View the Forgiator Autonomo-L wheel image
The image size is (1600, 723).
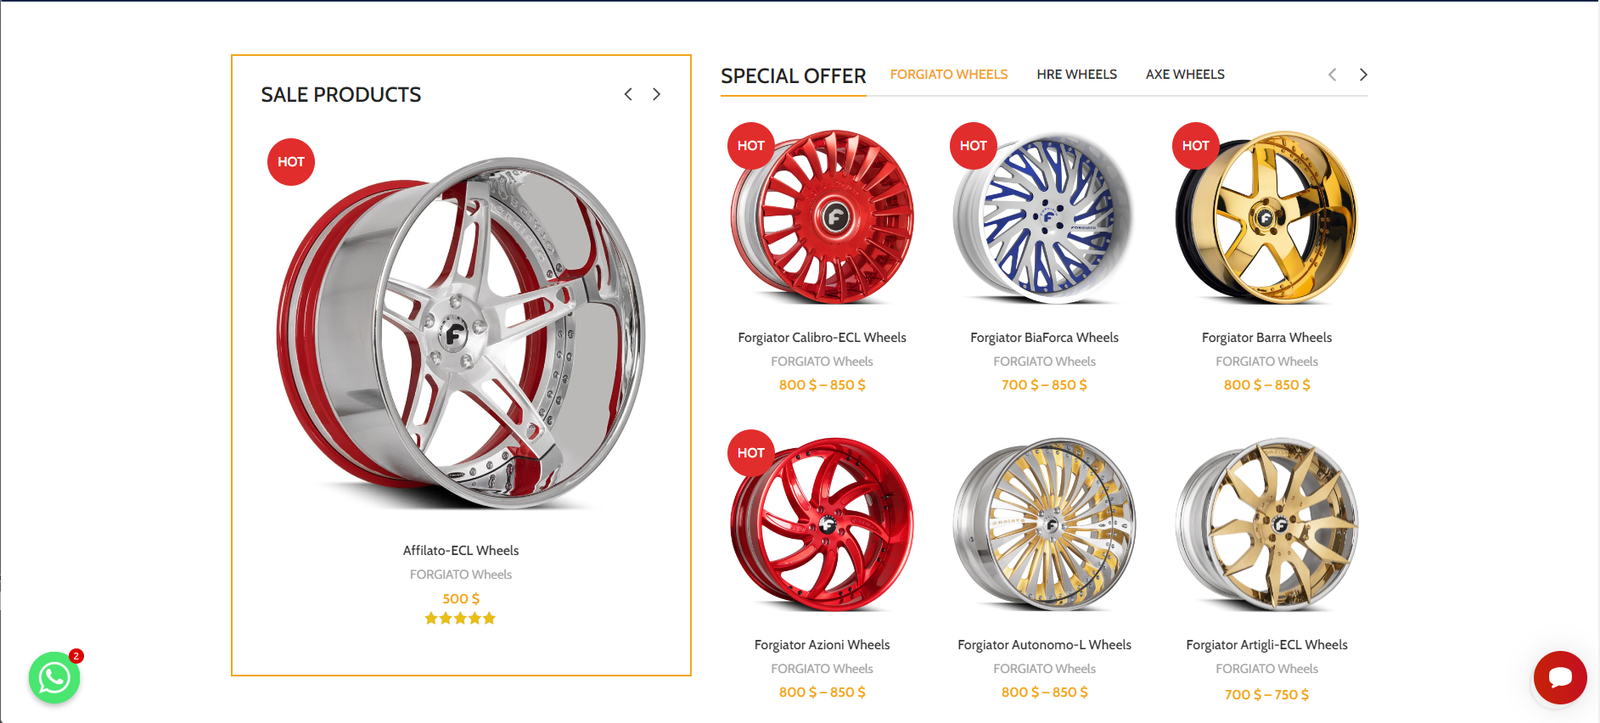1044,524
